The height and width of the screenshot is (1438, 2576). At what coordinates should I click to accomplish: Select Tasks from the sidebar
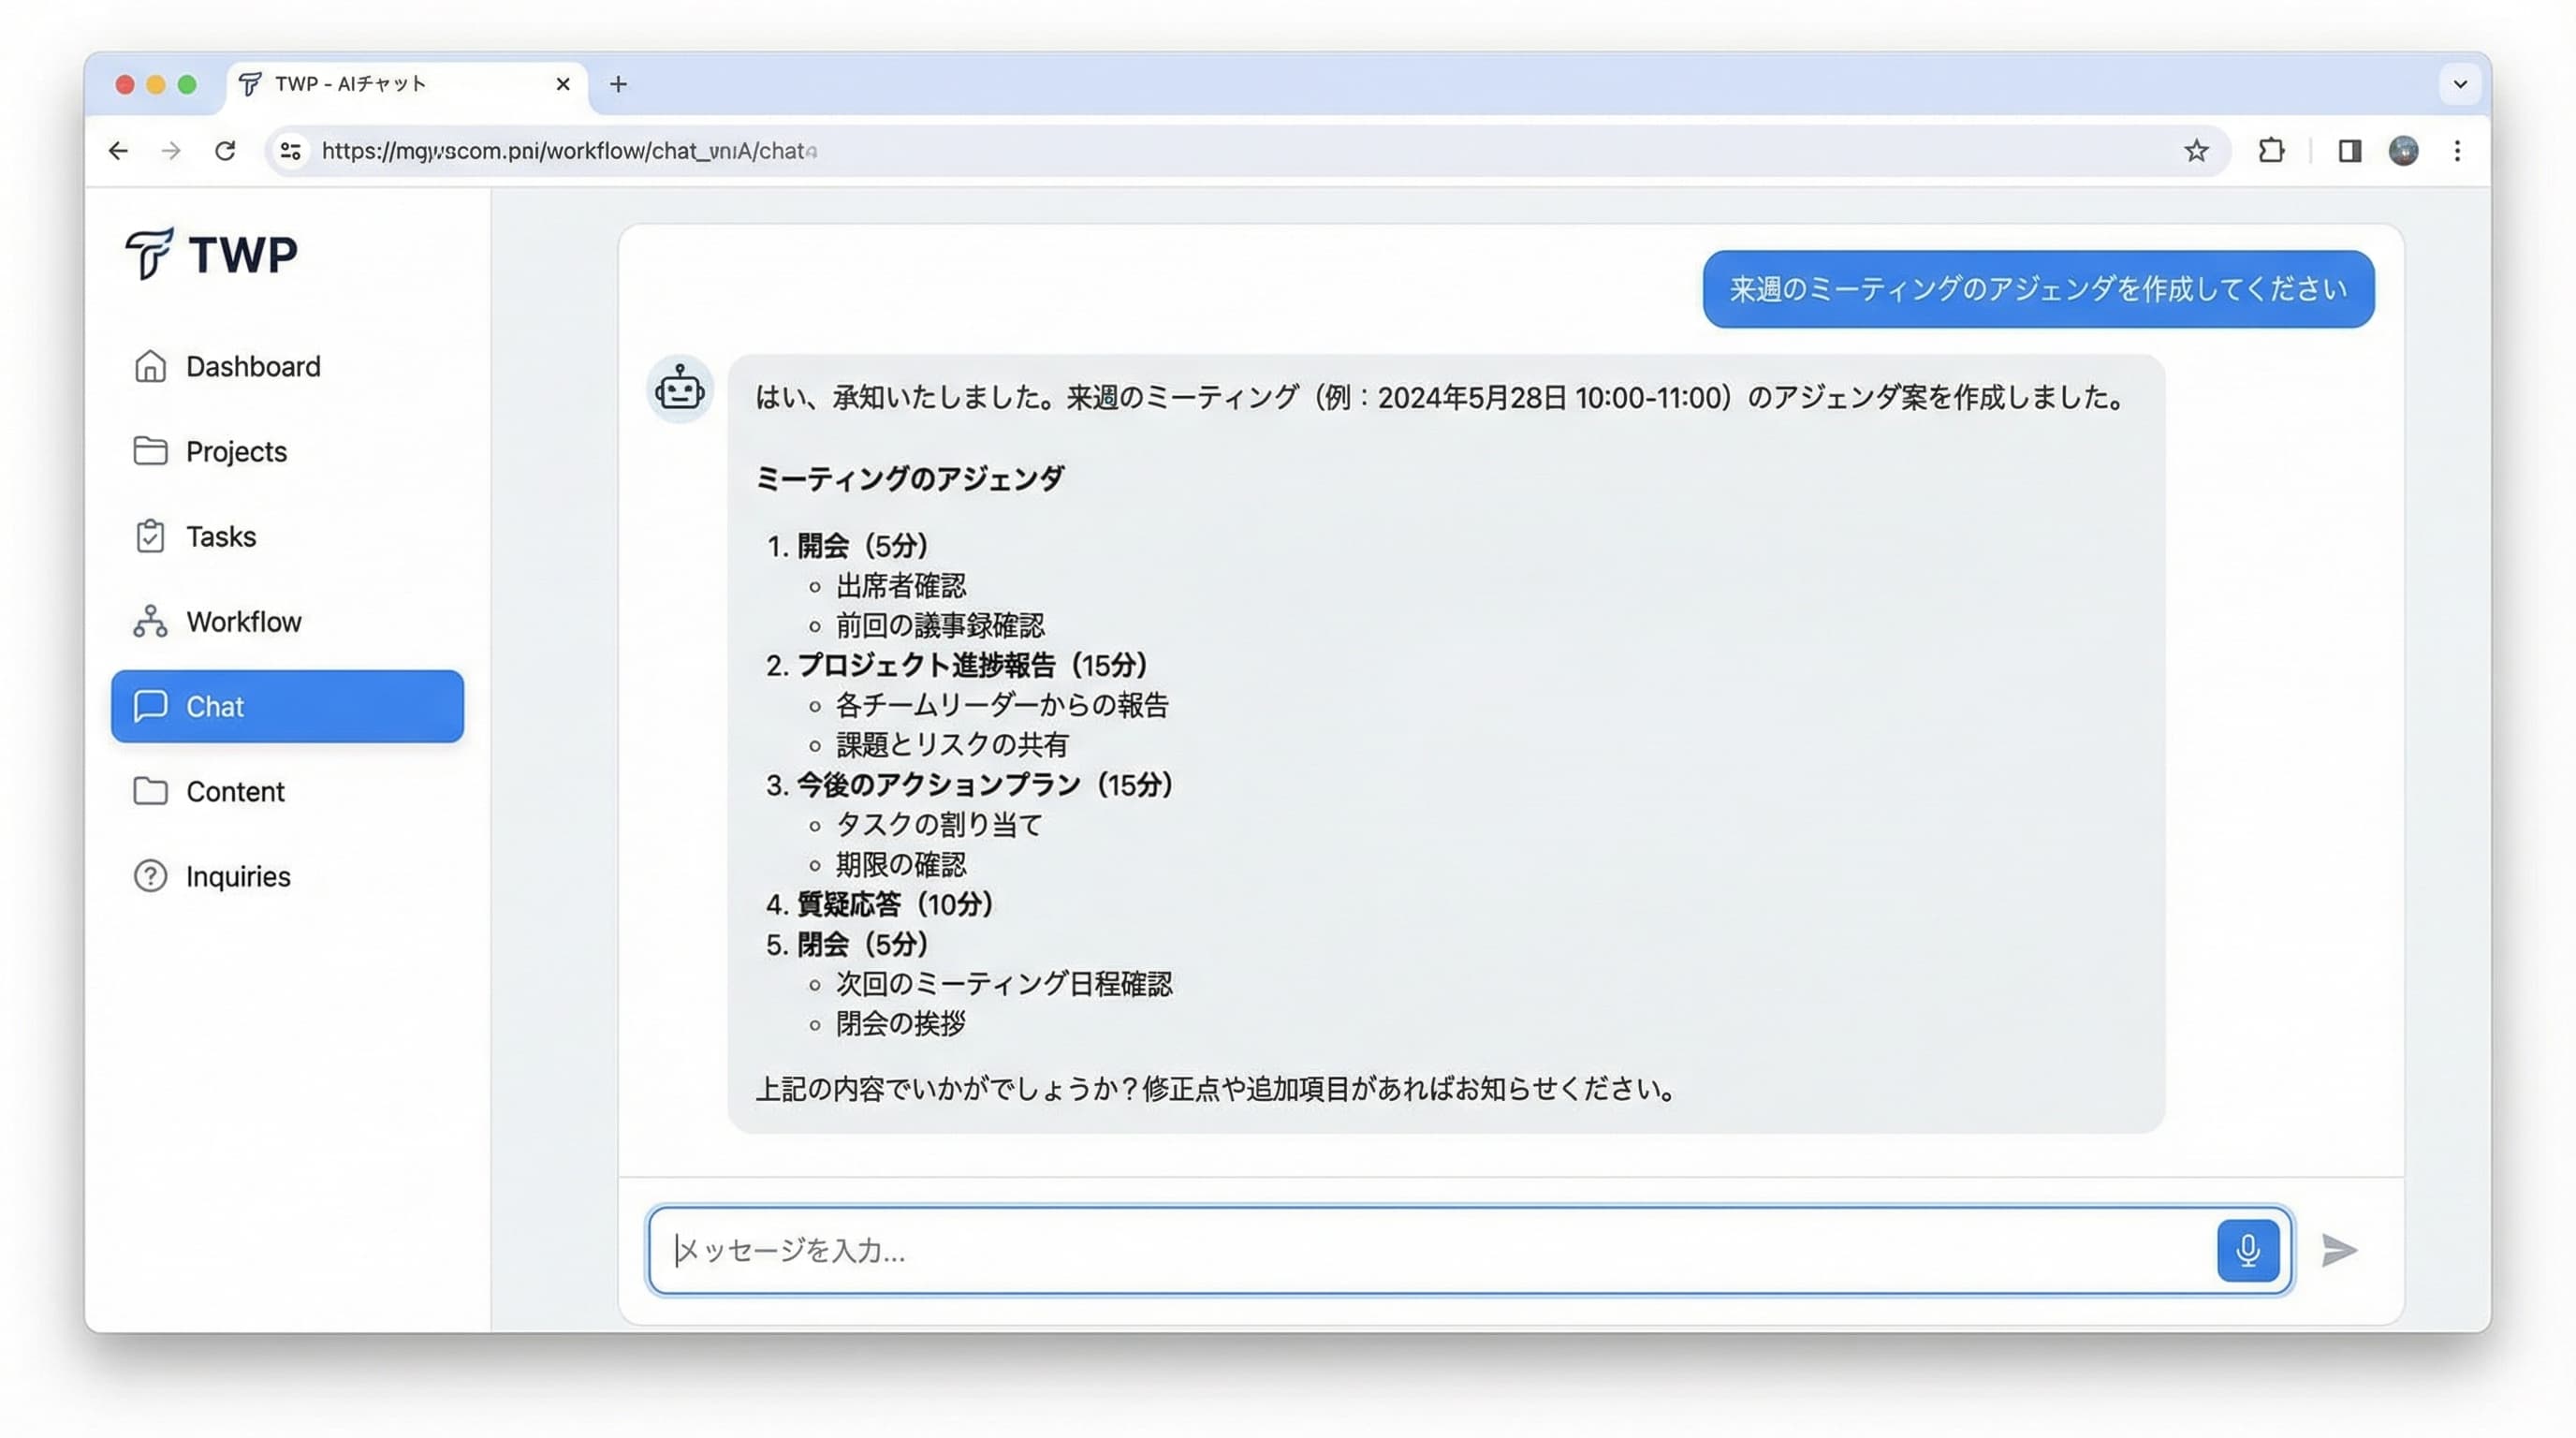tap(220, 536)
